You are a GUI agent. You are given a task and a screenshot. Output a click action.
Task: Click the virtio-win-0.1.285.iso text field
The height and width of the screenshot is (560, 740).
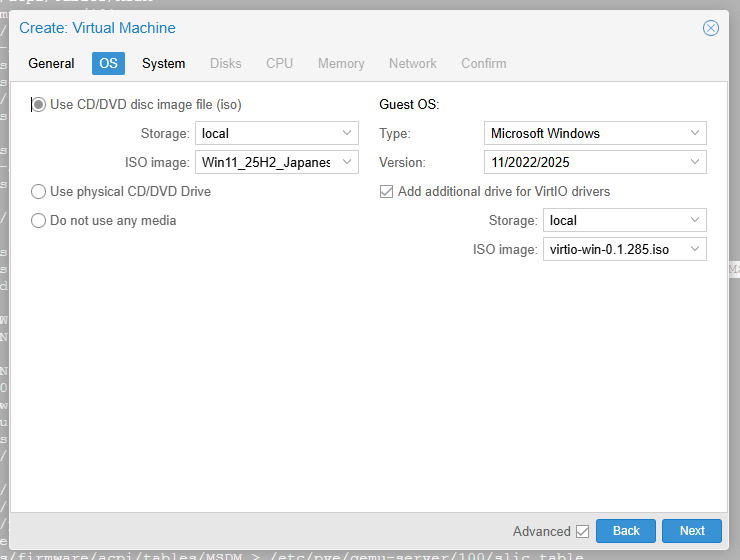tap(610, 249)
